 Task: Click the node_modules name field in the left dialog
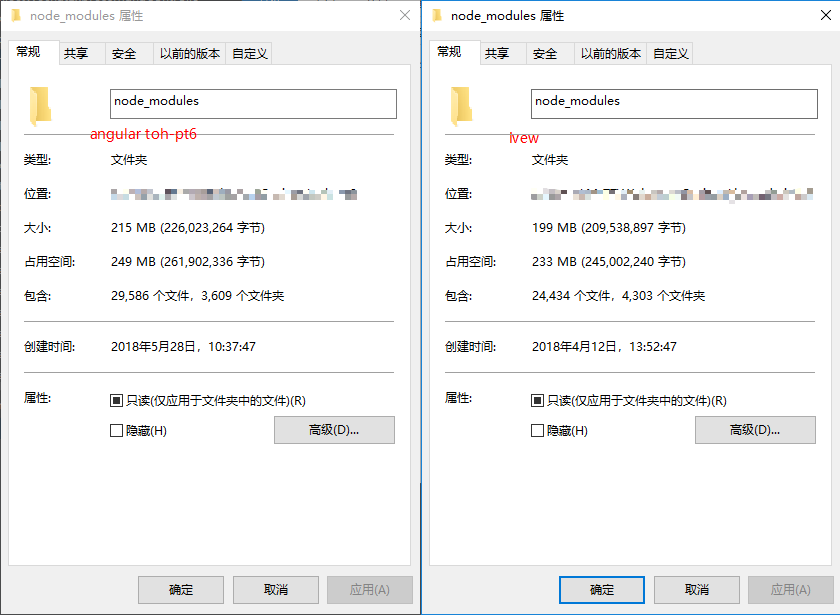252,104
